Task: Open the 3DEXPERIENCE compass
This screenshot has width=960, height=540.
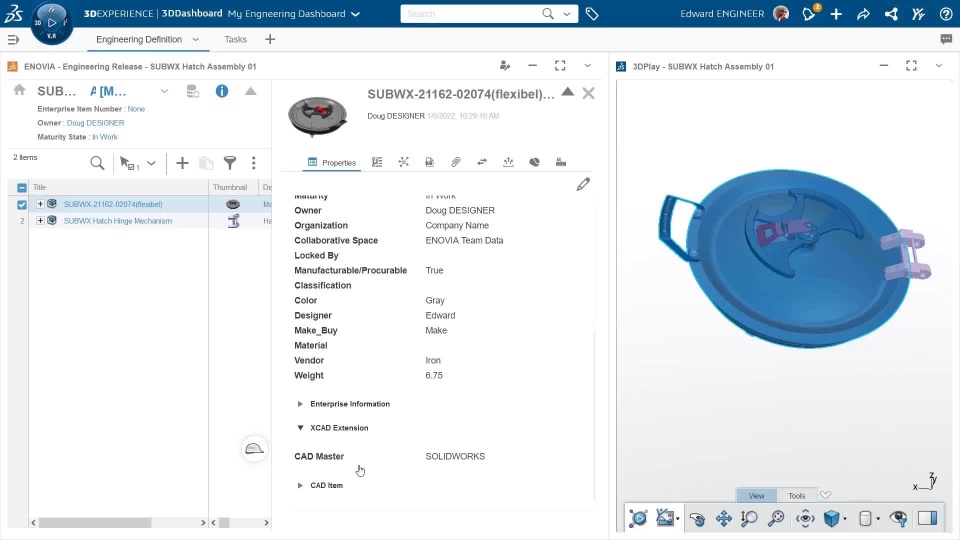Action: 51,23
